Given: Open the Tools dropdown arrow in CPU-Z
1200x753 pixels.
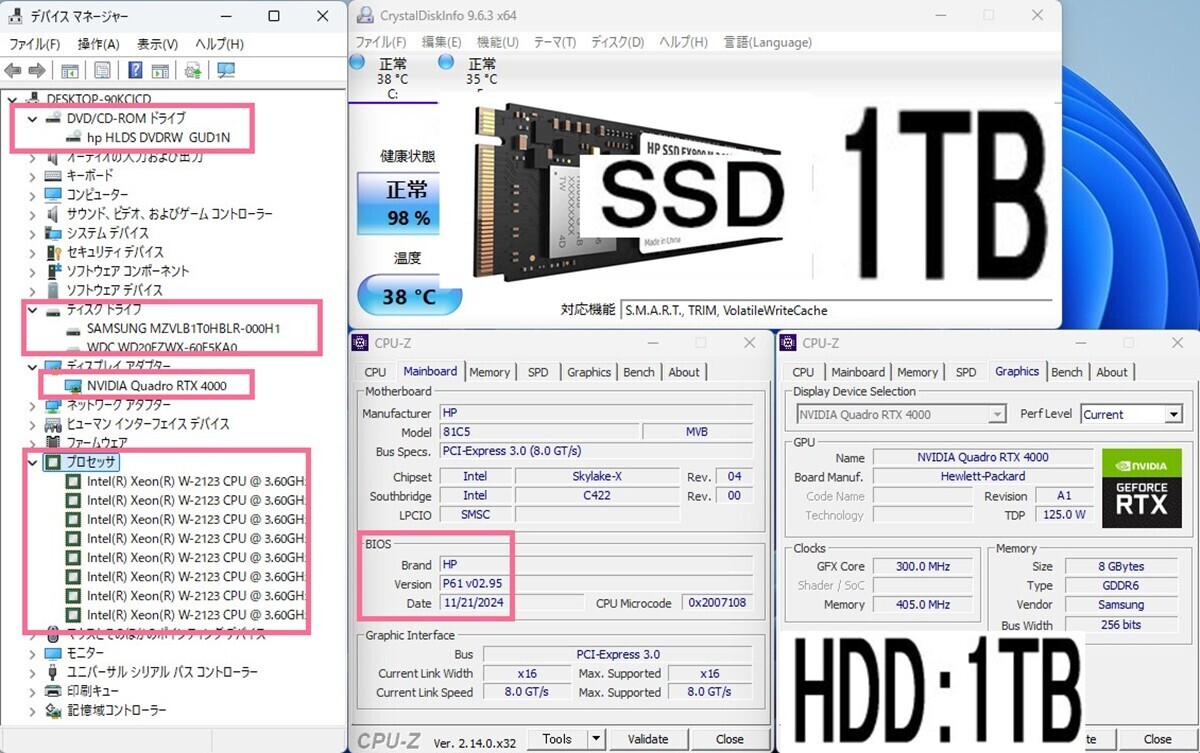Looking at the screenshot, I should tap(596, 739).
